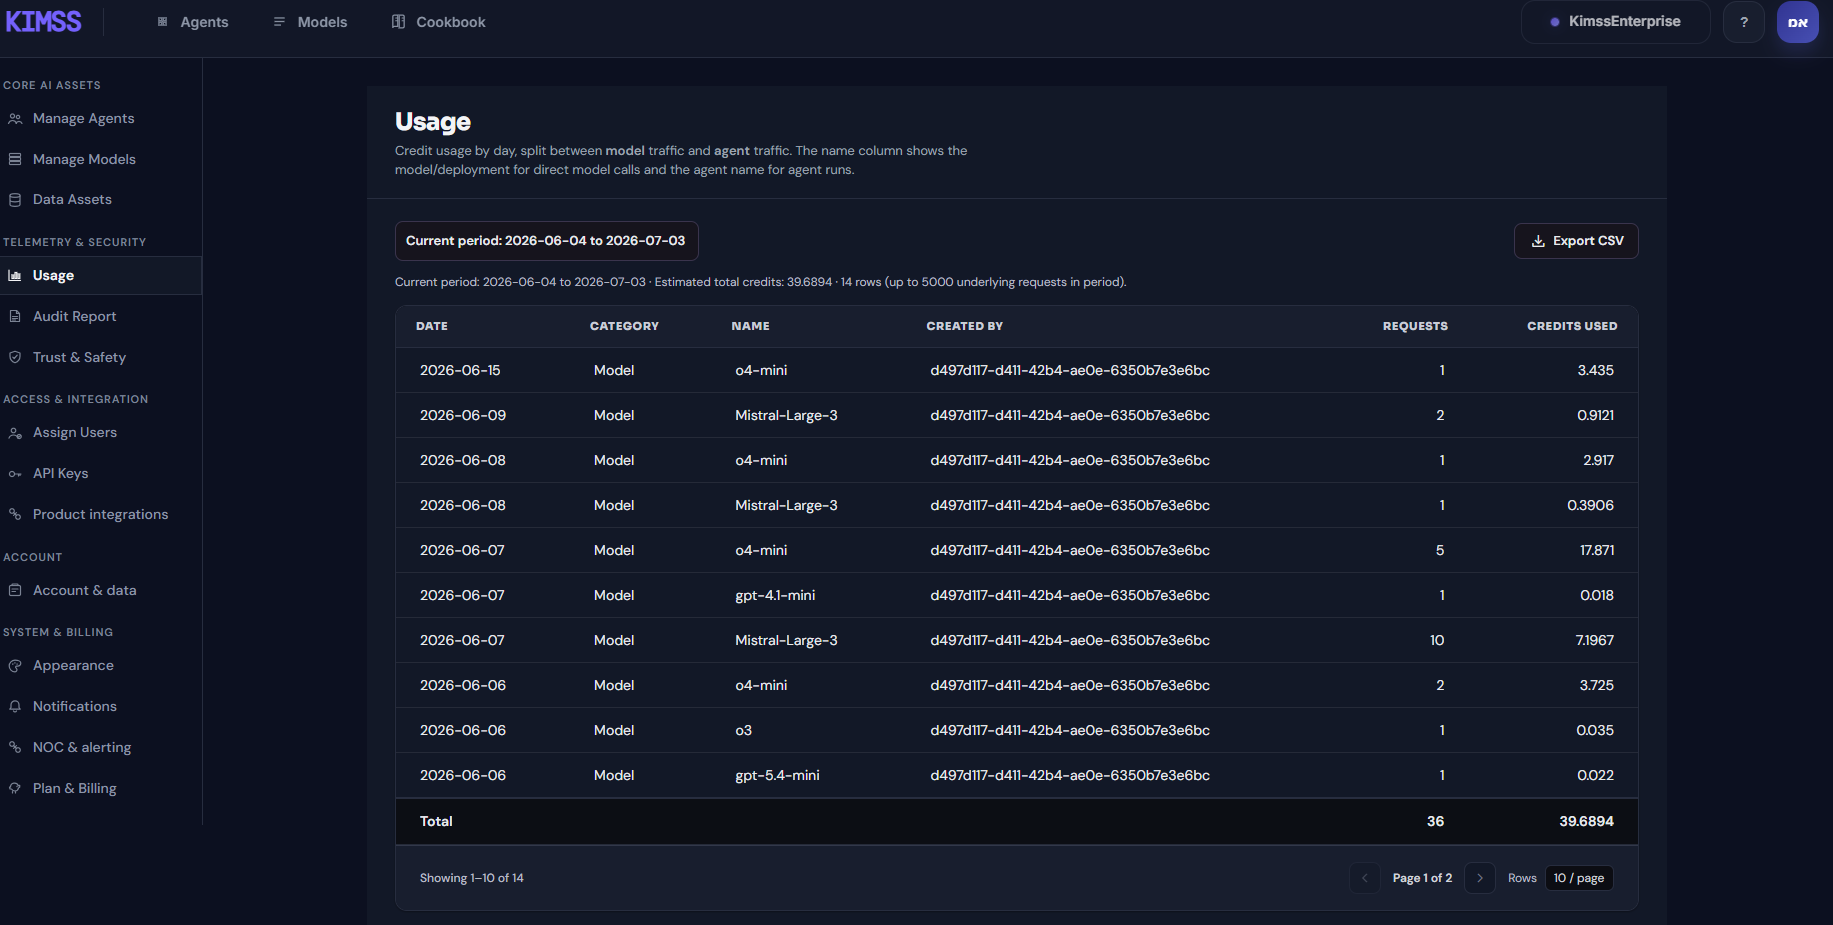Screen dimensions: 1833x925
Task: Click the Manage Models icon in sidebar
Action: tap(15, 159)
